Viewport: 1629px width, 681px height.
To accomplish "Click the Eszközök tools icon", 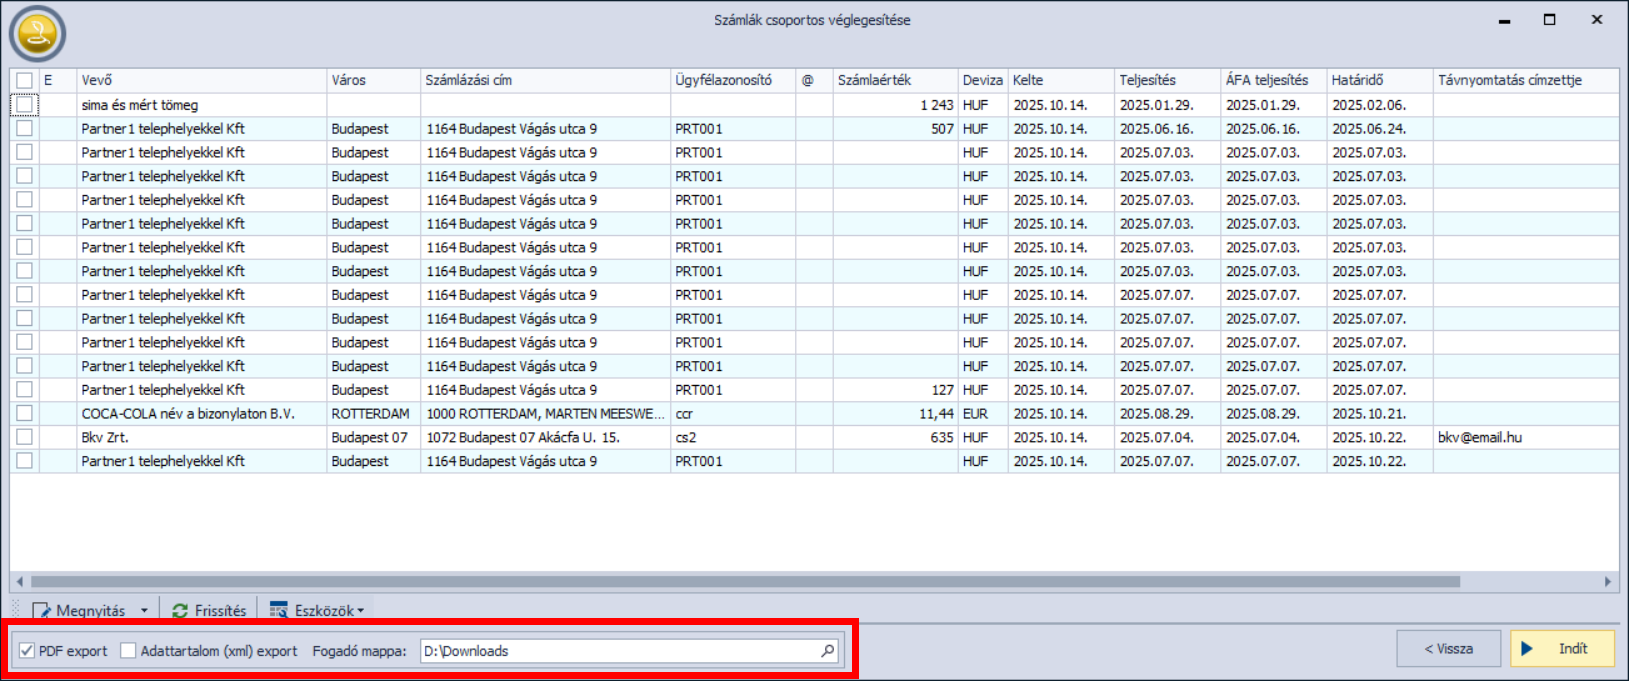I will (x=279, y=611).
